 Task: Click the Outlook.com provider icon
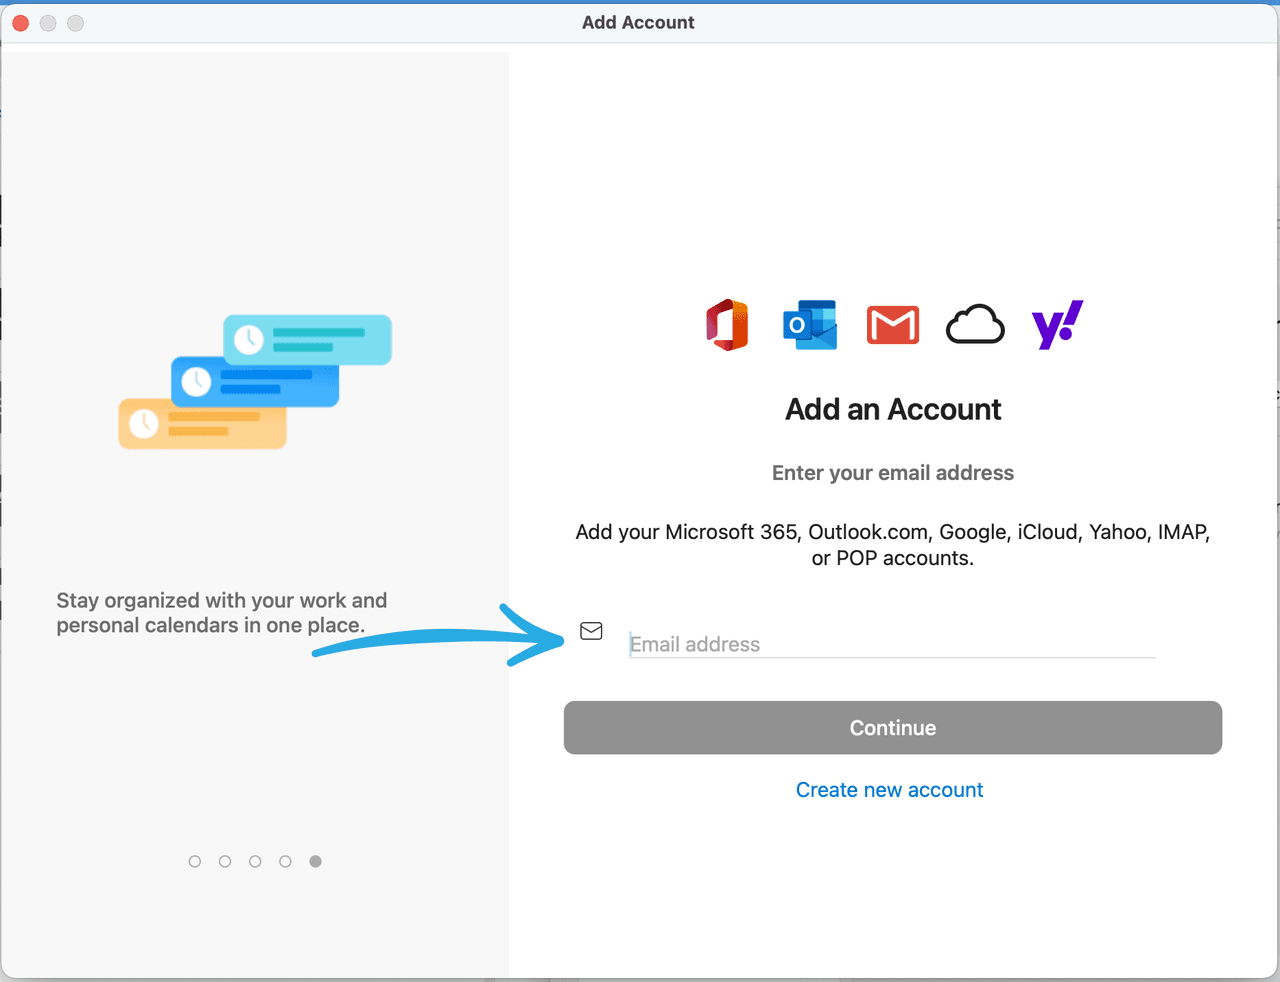tap(810, 324)
